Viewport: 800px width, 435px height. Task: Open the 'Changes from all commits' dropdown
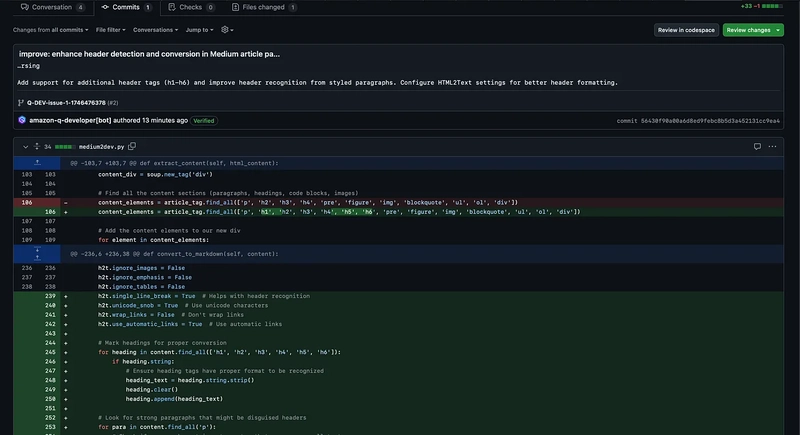click(x=48, y=30)
